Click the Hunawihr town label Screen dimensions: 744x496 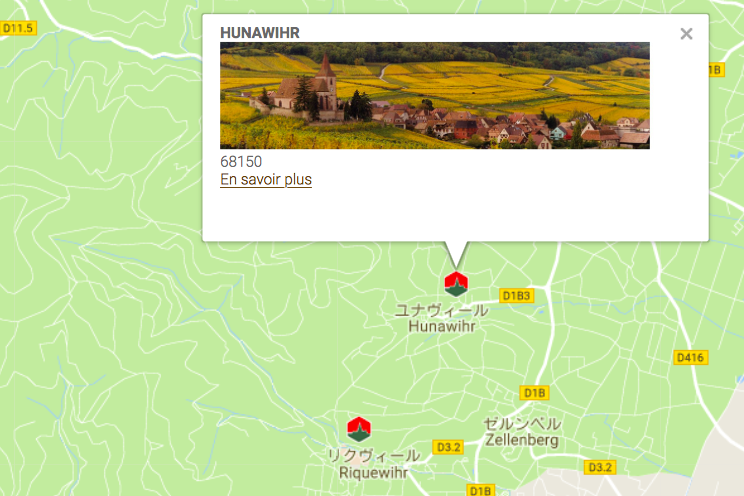(x=442, y=327)
